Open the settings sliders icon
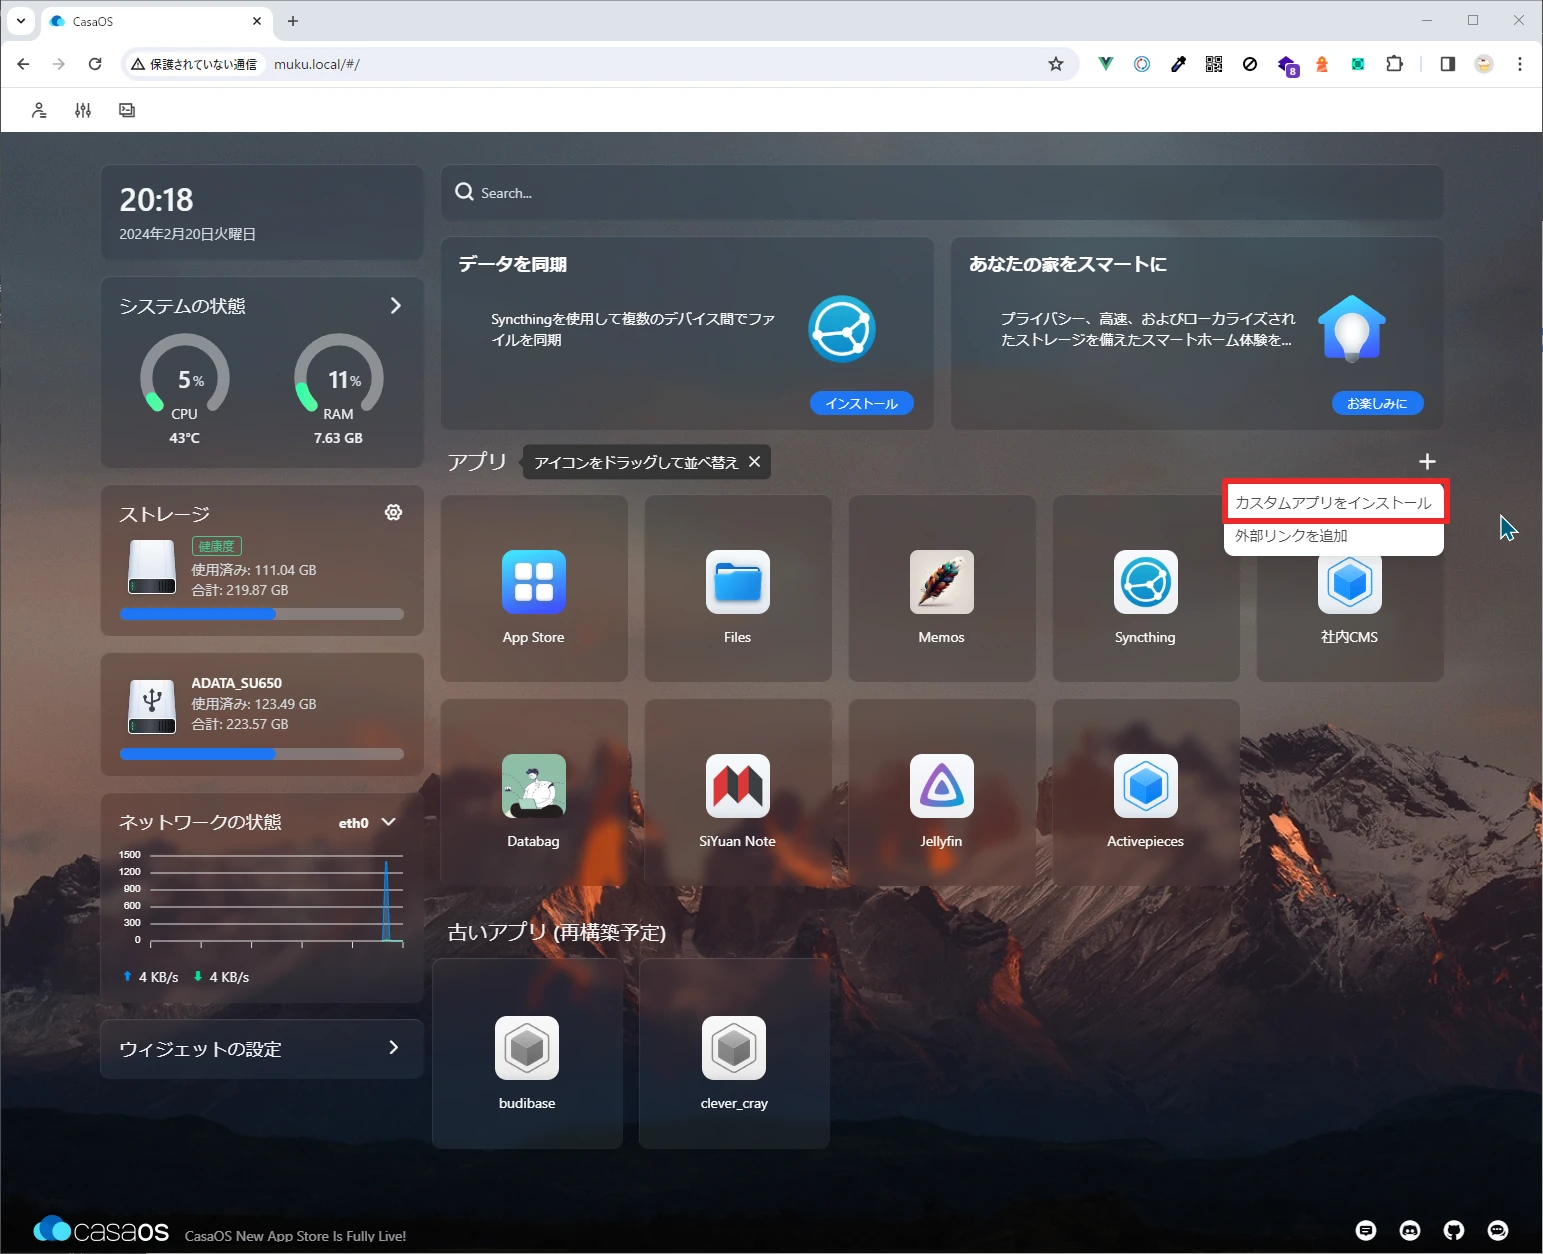The image size is (1543, 1254). tap(83, 110)
